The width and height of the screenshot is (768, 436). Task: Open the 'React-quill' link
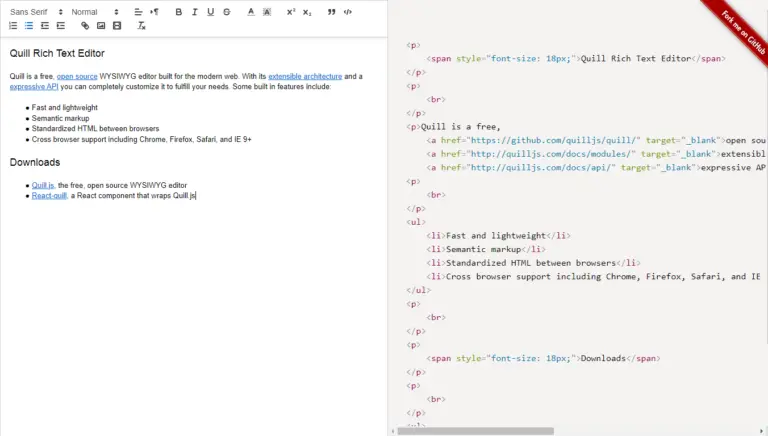(x=49, y=195)
